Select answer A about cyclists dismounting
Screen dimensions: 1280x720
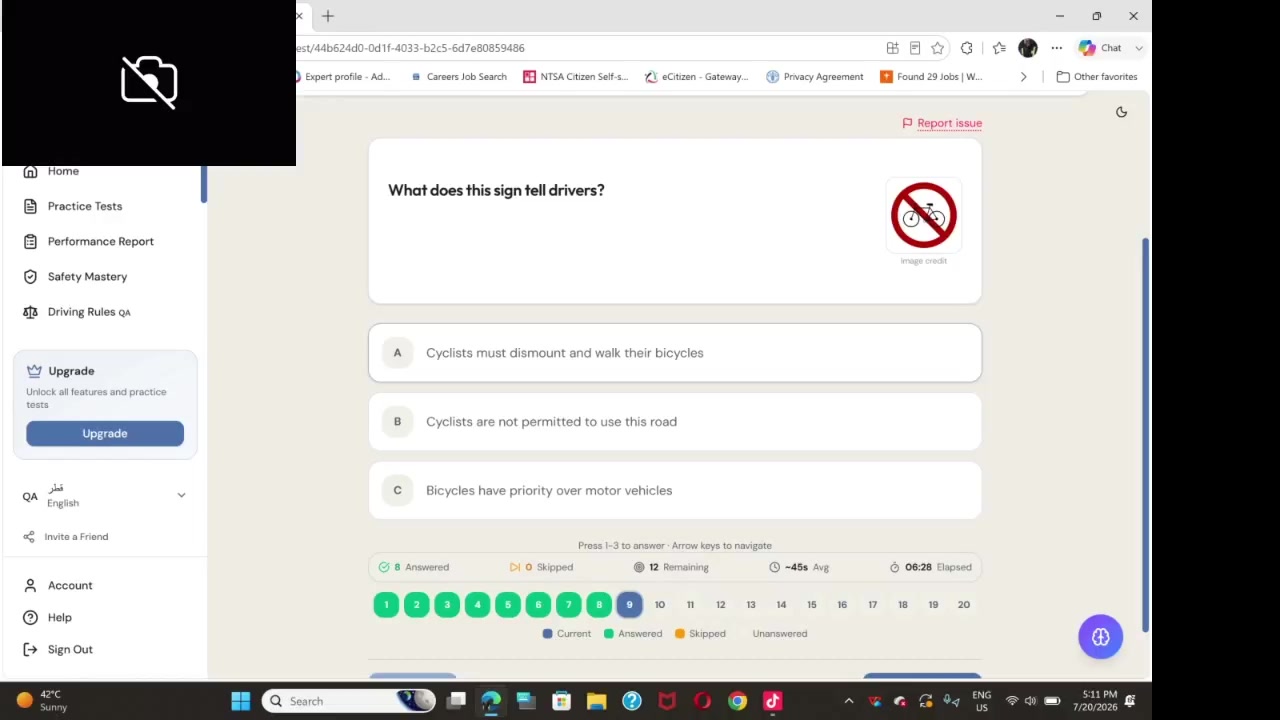coord(675,353)
